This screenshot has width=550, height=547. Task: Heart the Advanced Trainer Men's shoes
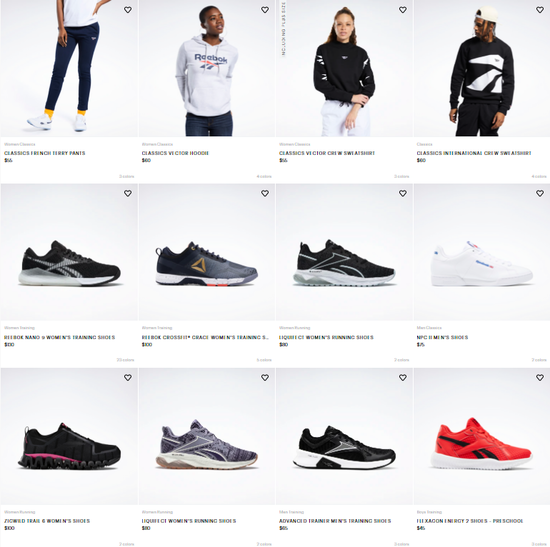pos(403,378)
